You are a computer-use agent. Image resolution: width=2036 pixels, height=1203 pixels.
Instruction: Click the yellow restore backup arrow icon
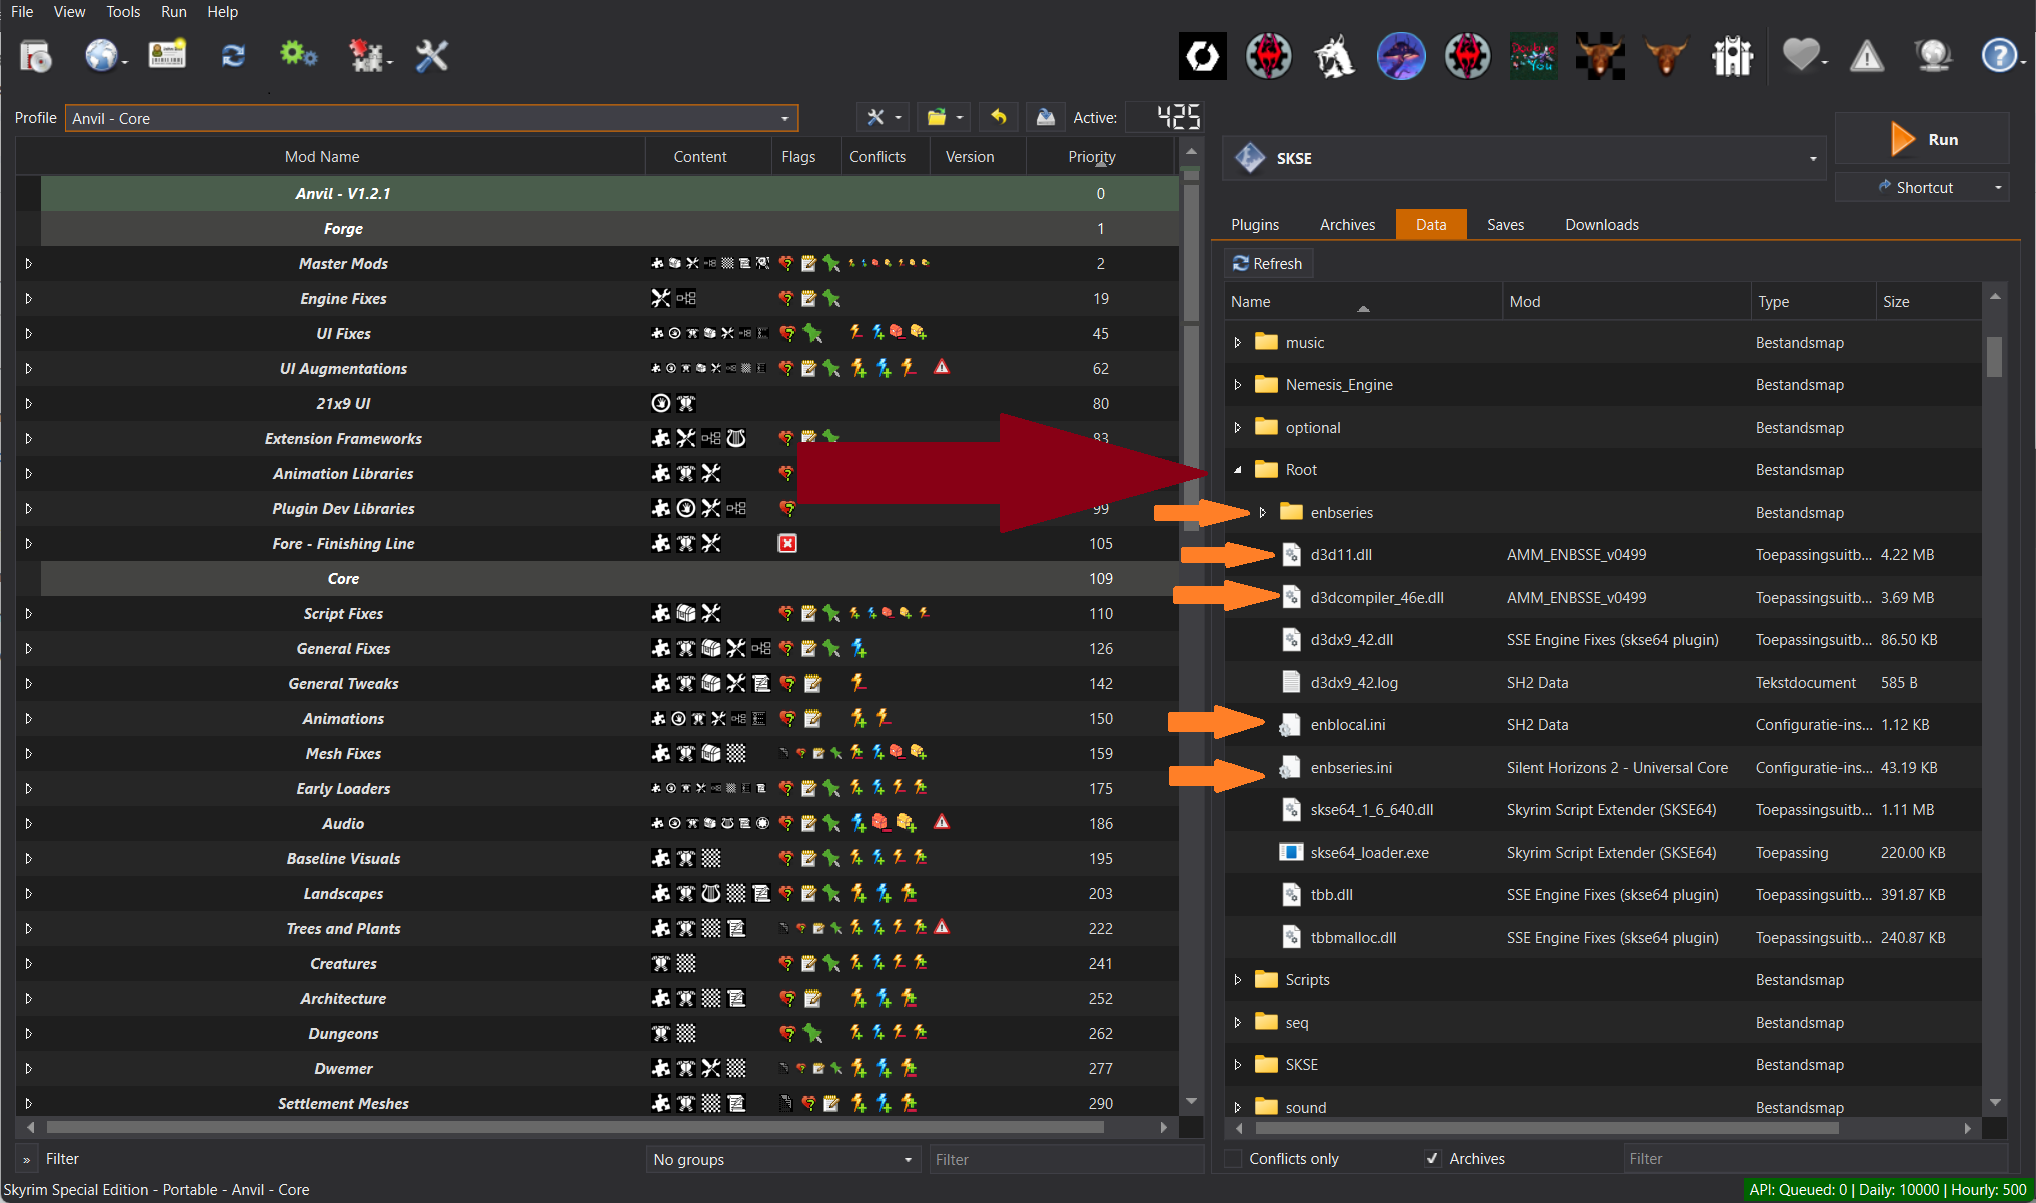click(x=998, y=118)
